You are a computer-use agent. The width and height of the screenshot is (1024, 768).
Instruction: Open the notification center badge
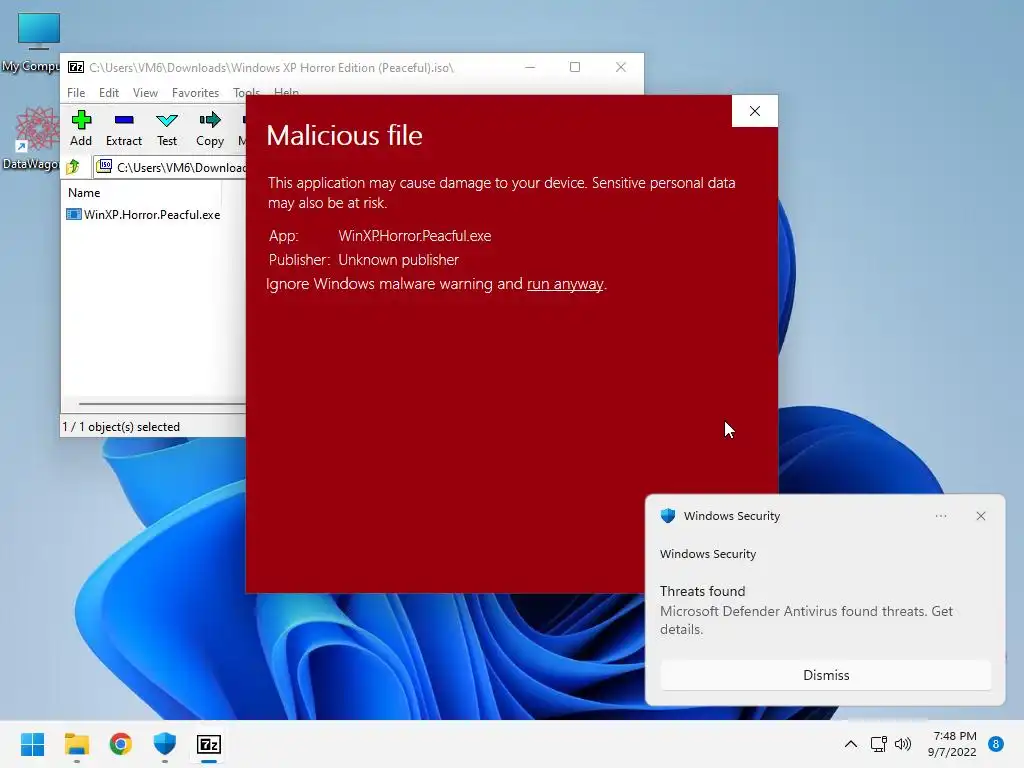996,744
